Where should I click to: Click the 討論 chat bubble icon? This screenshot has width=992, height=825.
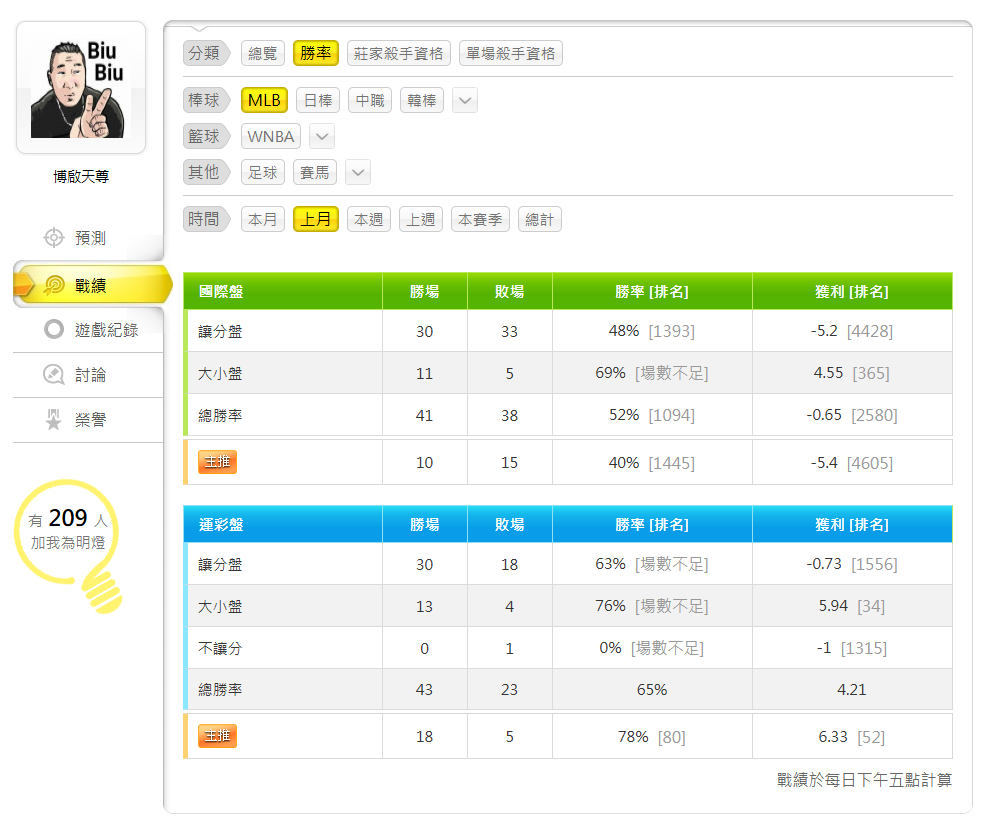click(54, 375)
